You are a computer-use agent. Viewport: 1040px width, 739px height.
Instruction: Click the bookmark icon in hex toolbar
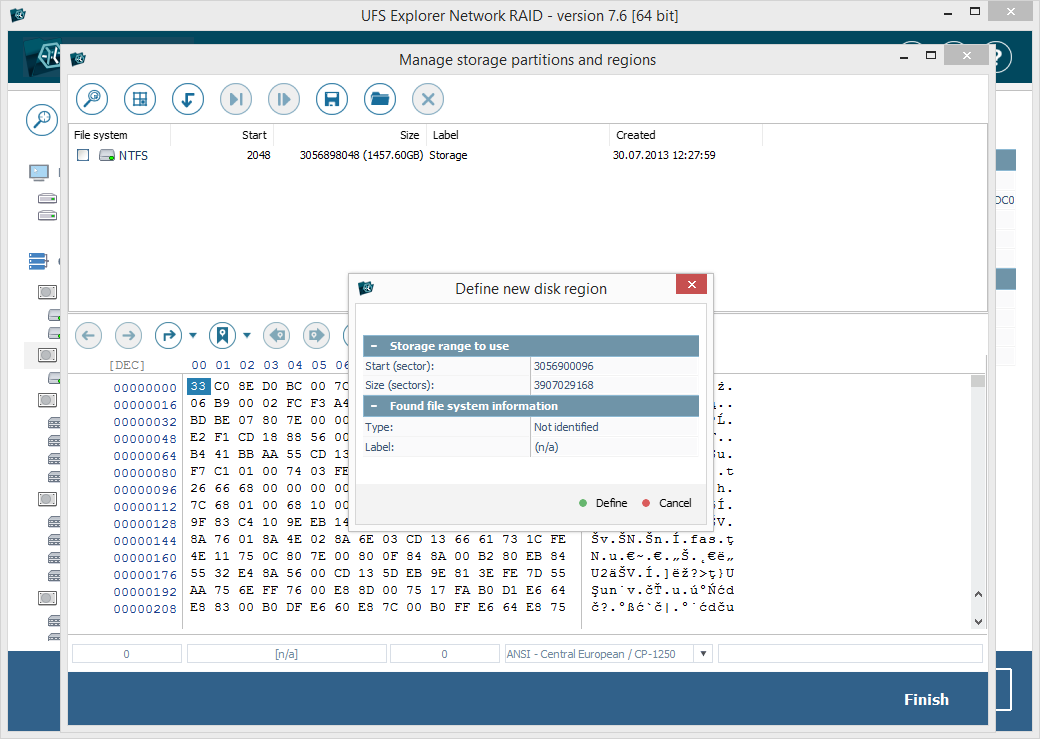[221, 335]
